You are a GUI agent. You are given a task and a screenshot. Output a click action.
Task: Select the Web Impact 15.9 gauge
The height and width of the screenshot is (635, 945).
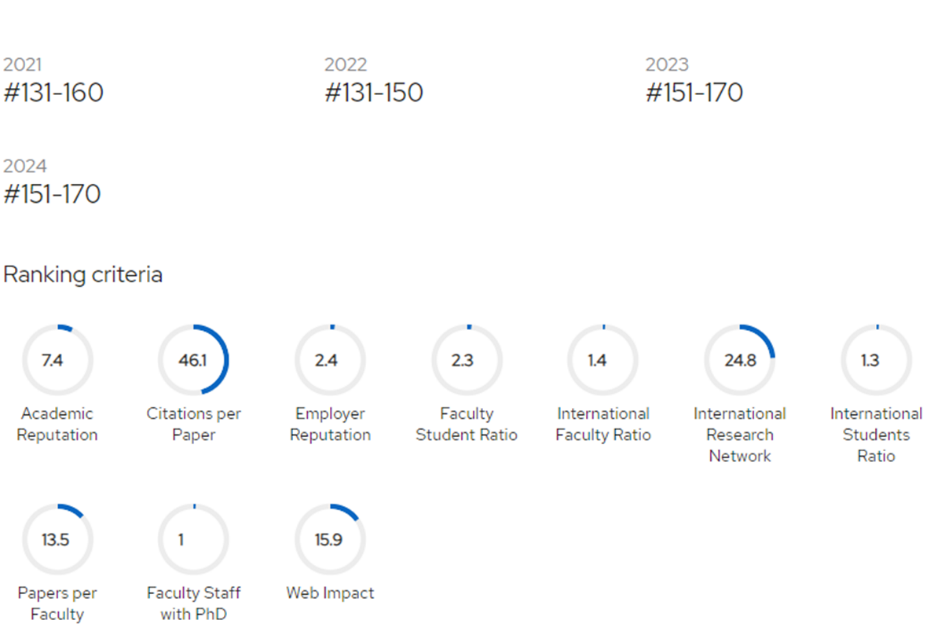click(x=330, y=540)
